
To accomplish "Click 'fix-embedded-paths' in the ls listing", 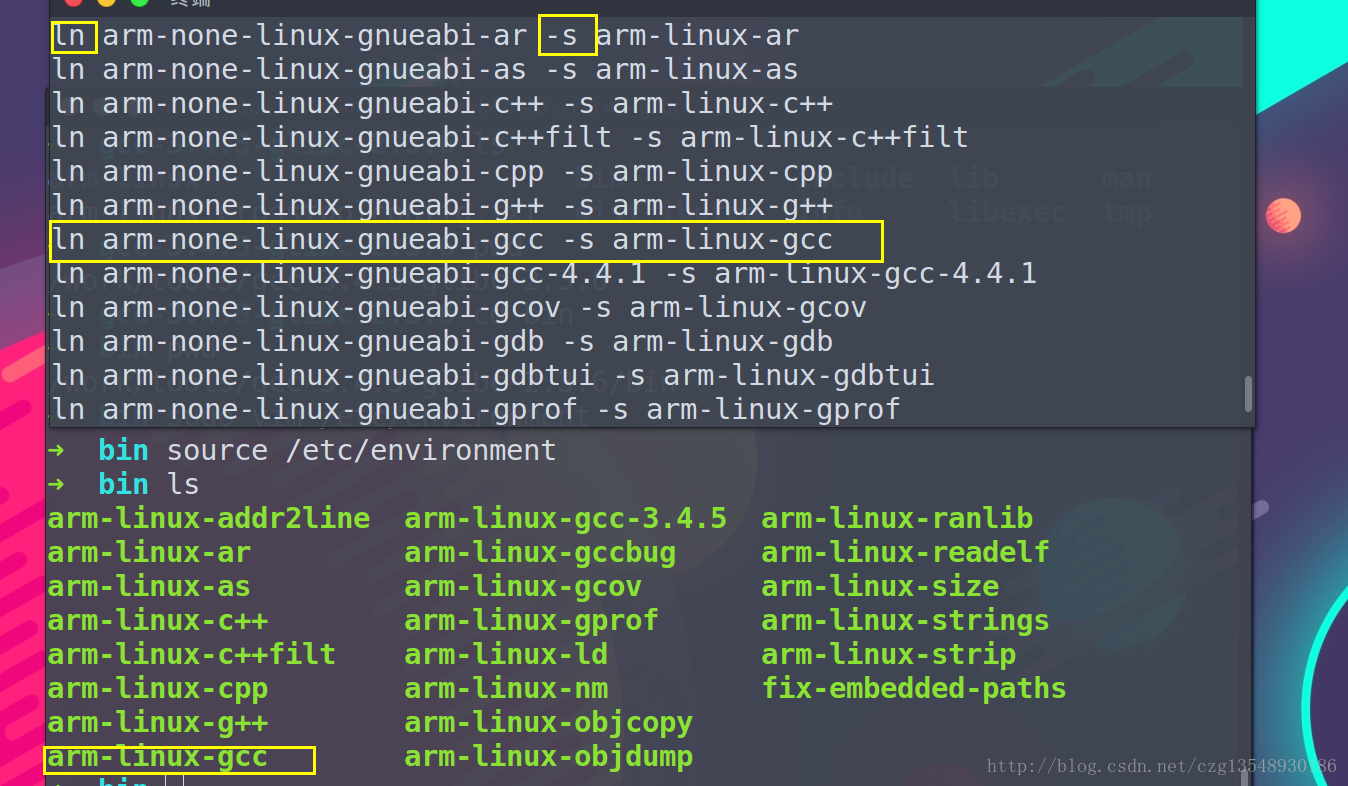I will coord(914,688).
